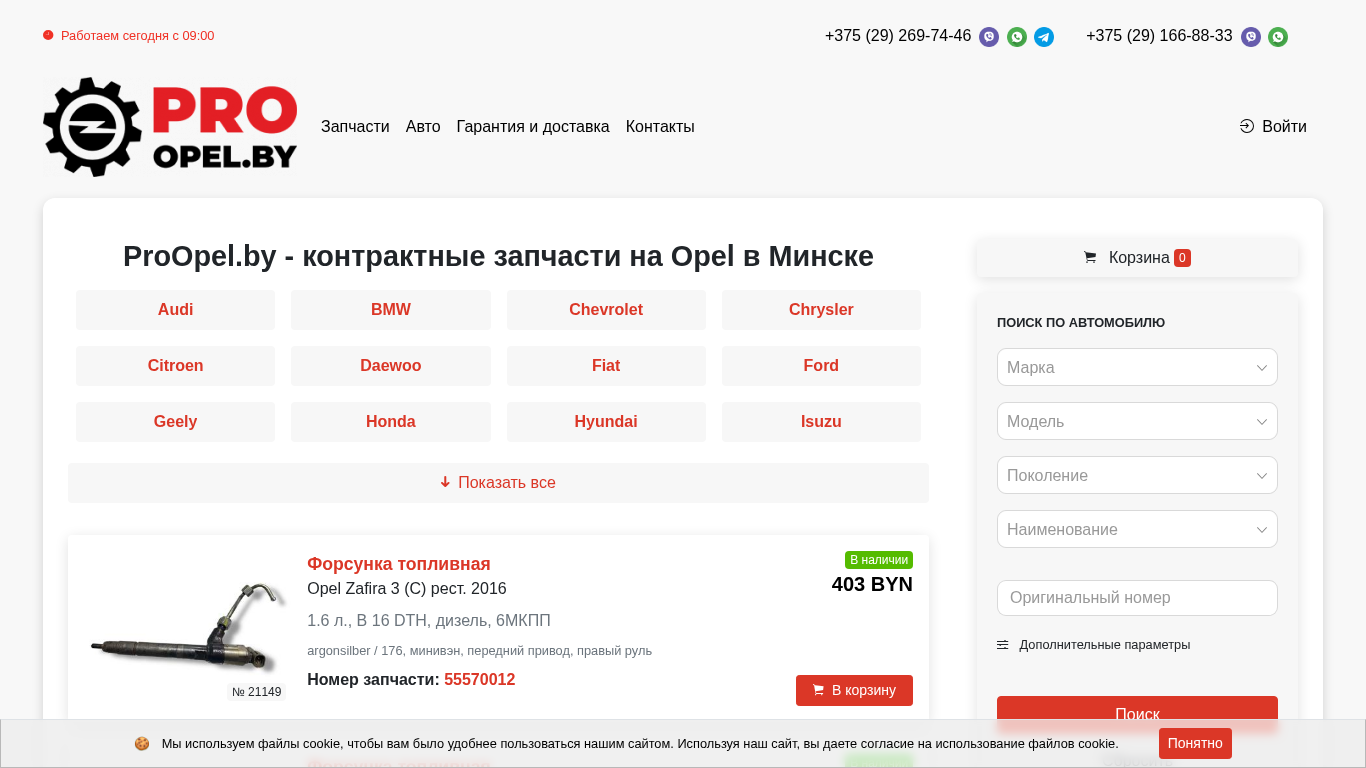Click part number 55570012 link

pyautogui.click(x=480, y=680)
